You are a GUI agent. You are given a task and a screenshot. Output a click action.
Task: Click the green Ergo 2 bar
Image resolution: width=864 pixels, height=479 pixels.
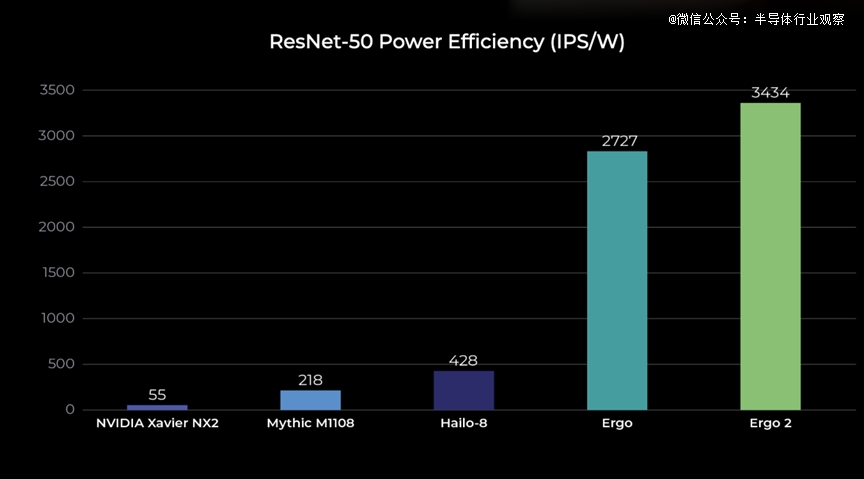tap(770, 256)
